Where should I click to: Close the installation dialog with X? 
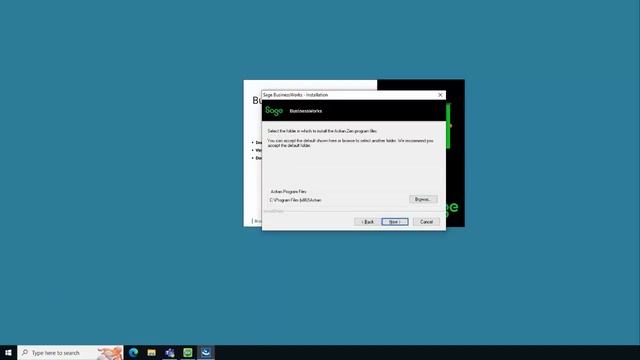440,95
